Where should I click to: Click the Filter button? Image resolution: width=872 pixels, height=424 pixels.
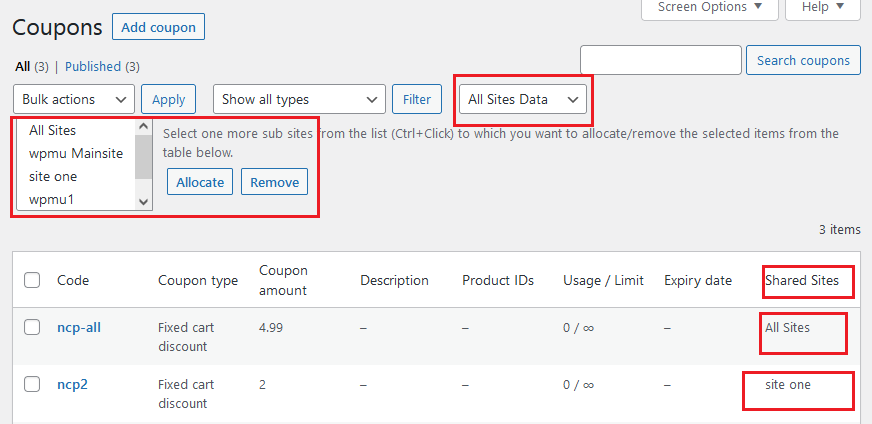click(x=417, y=99)
